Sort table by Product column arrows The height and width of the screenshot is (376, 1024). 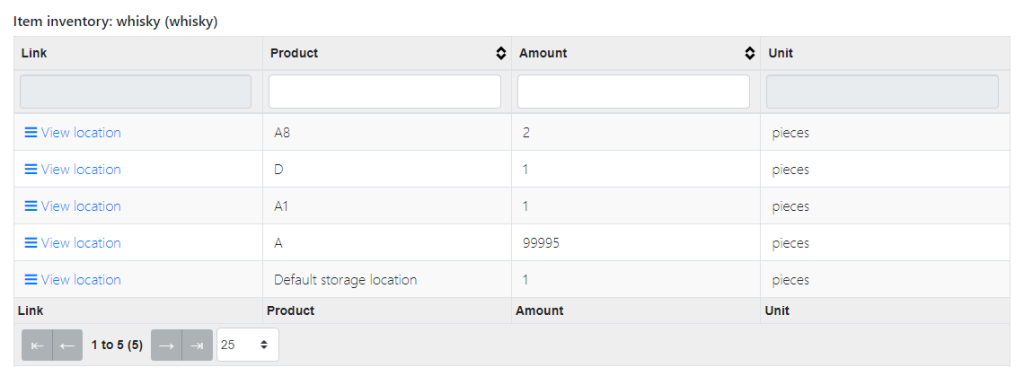click(x=501, y=54)
